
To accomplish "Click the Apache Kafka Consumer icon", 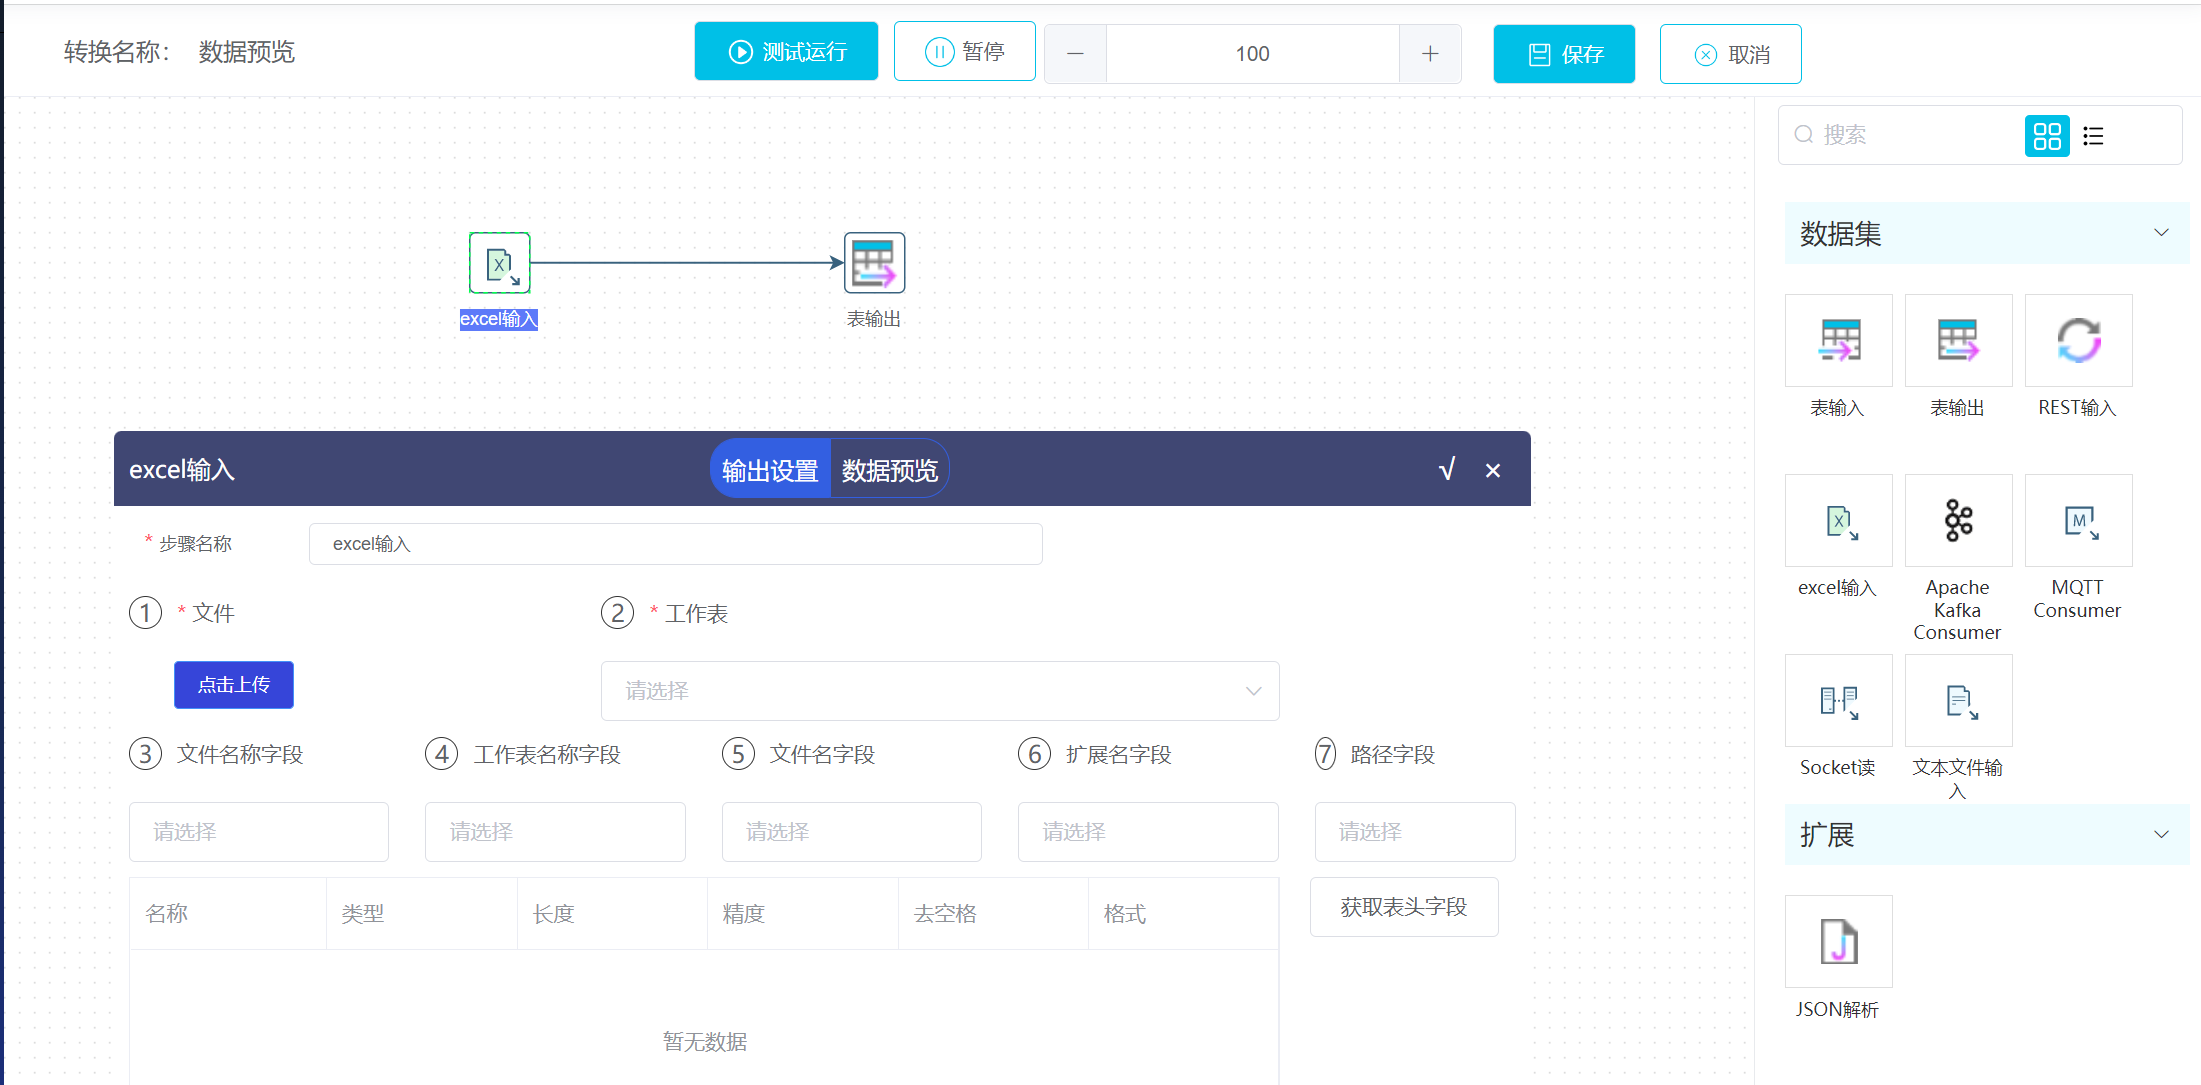I will point(1958,521).
